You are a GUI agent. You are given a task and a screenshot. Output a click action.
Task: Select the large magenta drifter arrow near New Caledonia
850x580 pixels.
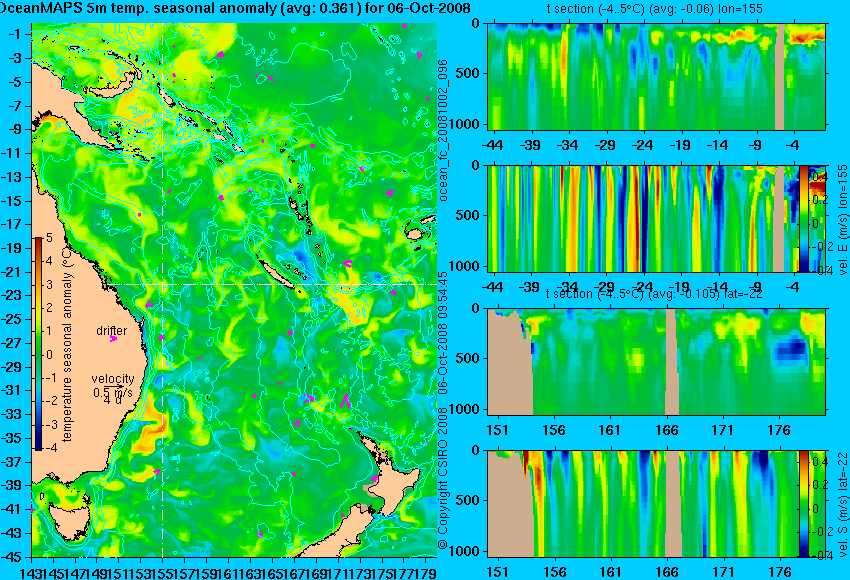pos(347,263)
